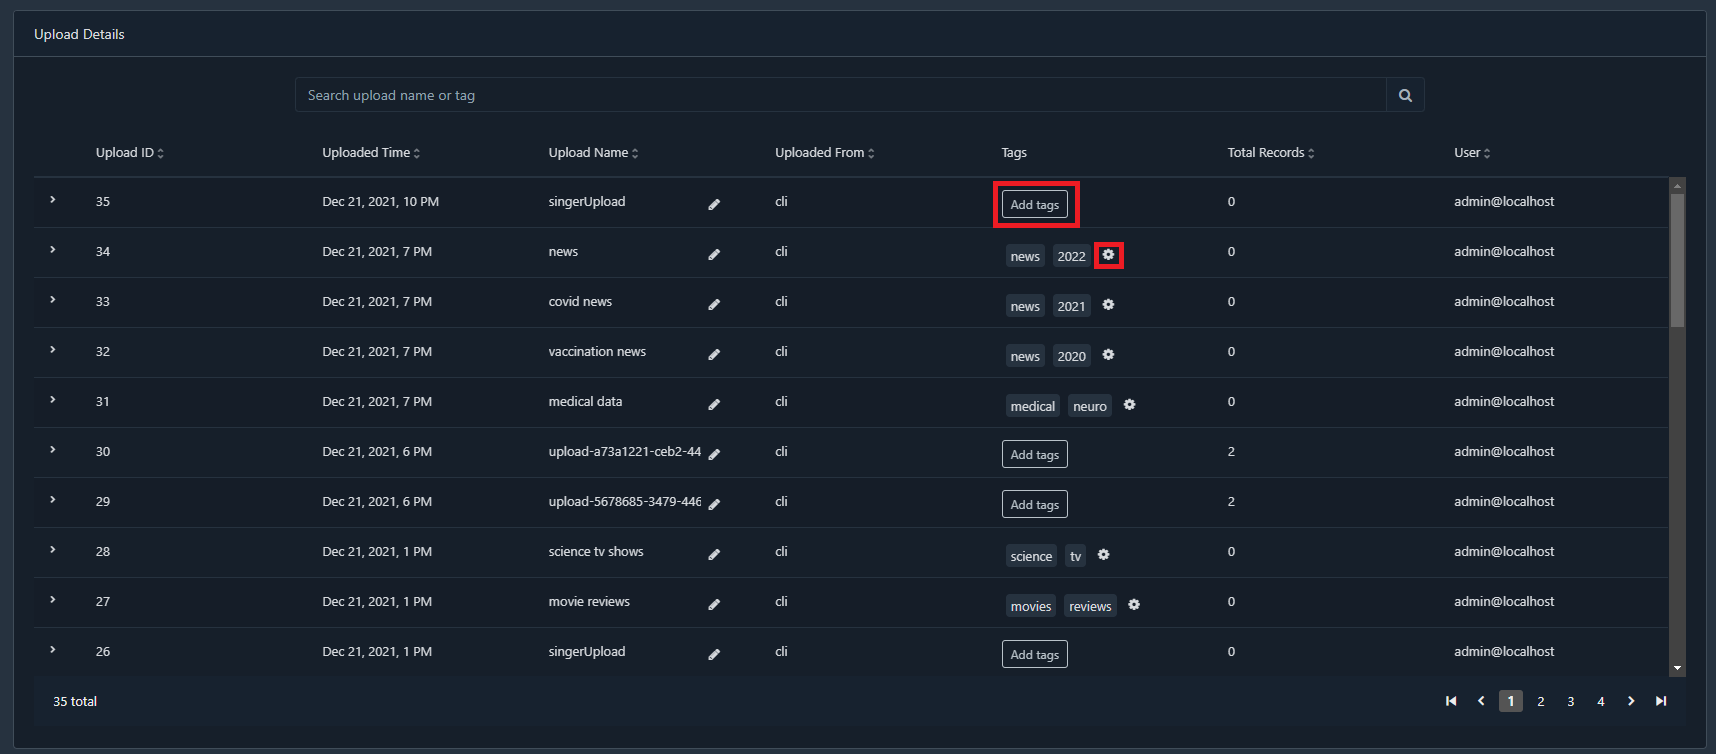Rename the covid news upload via pencil

(714, 304)
